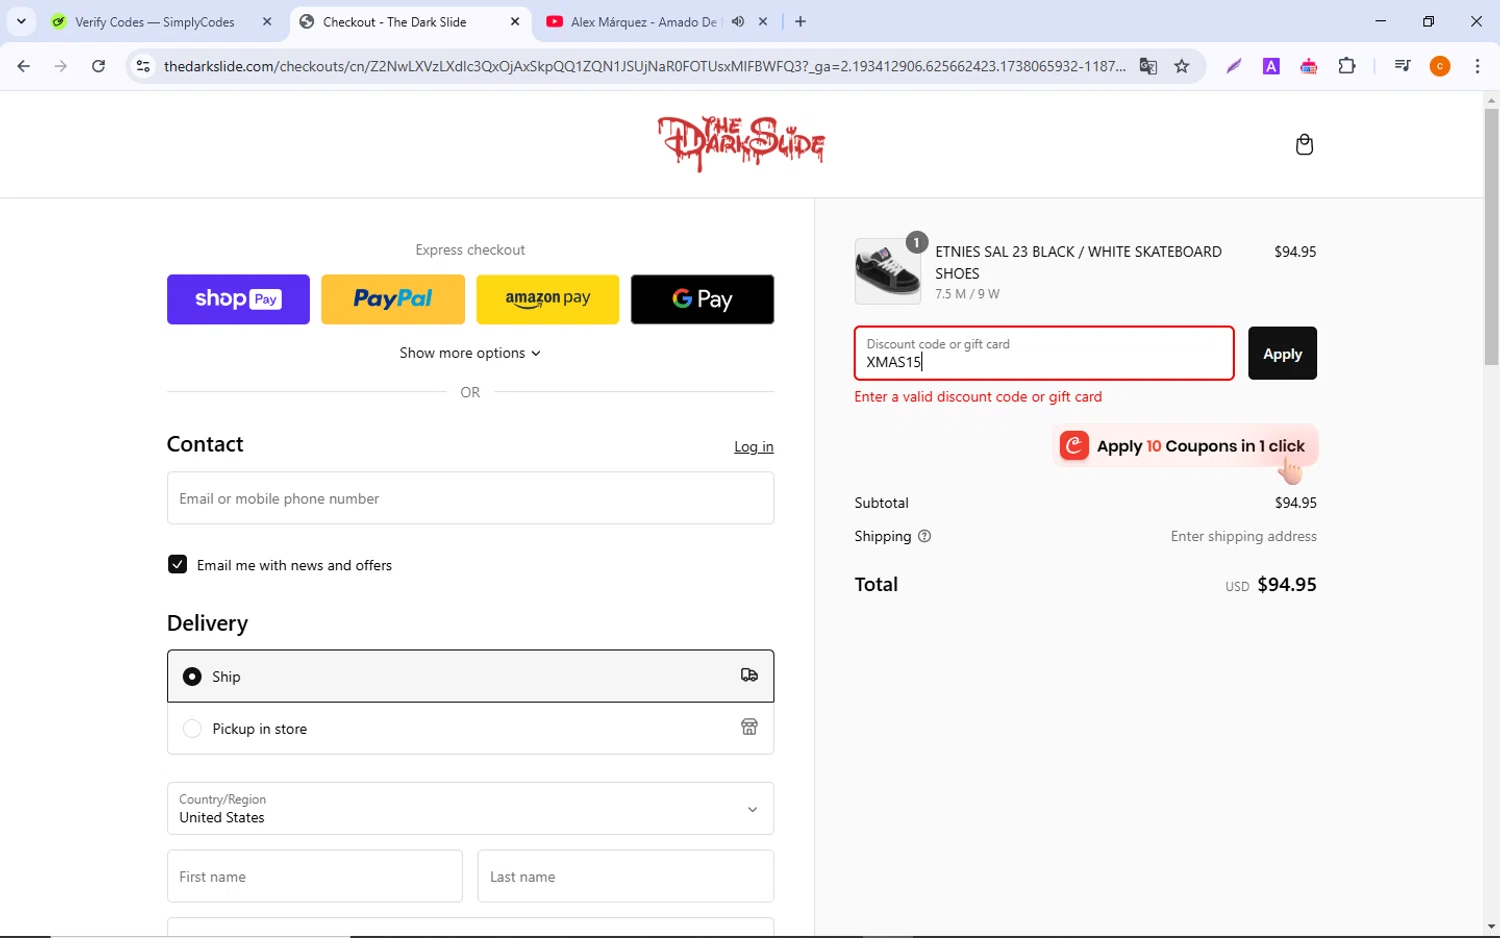1500x938 pixels.
Task: Open the shopping bag cart icon
Action: (1304, 145)
